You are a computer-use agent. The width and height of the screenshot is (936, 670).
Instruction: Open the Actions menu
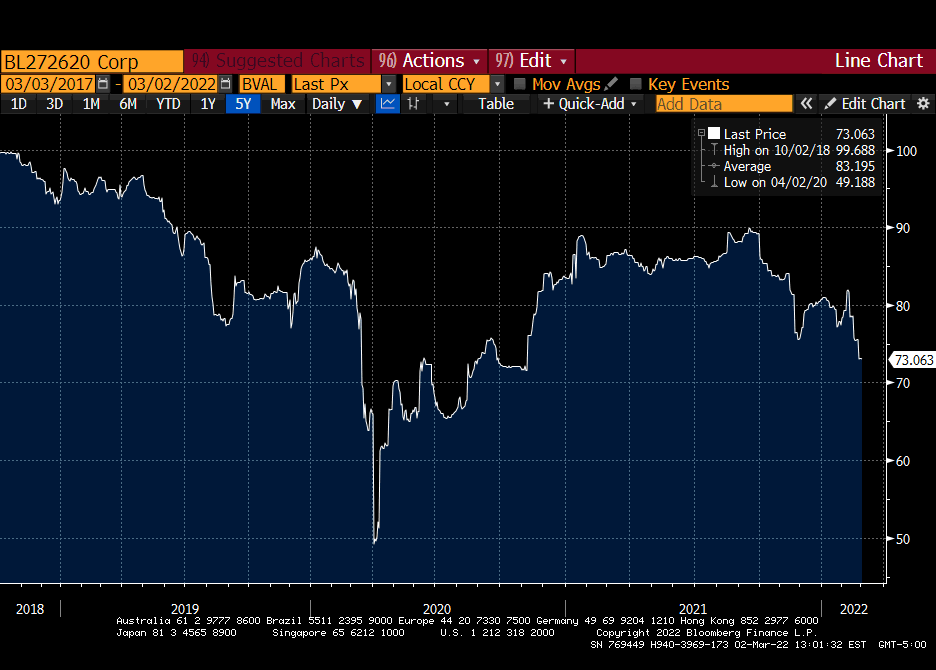coord(429,60)
